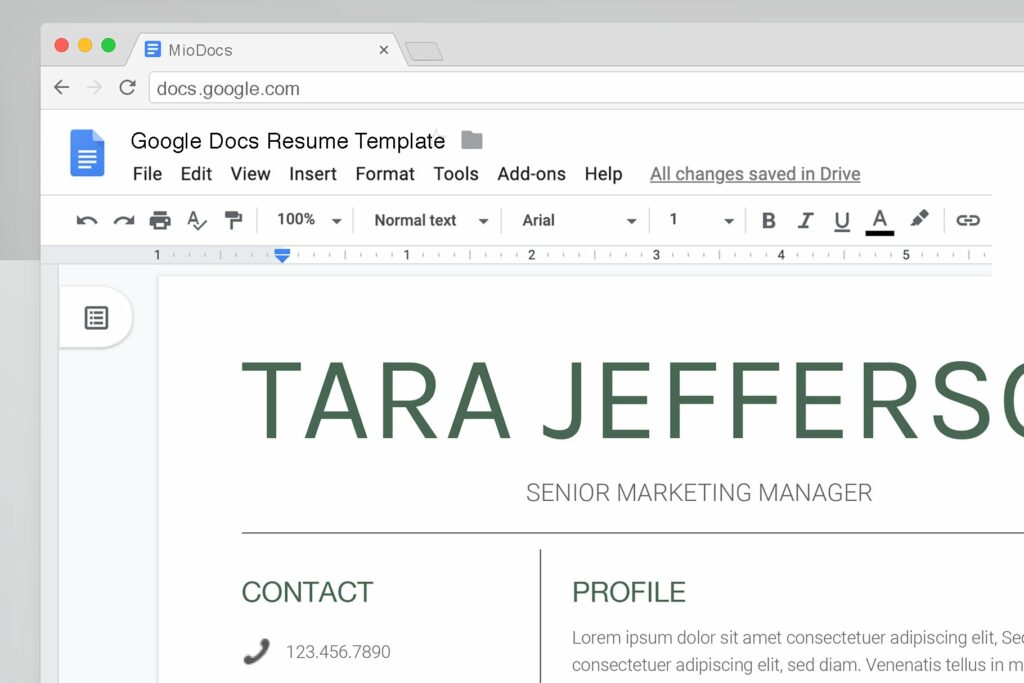Select the Paint format tool
Screen dimensions: 1024x683
click(x=234, y=220)
